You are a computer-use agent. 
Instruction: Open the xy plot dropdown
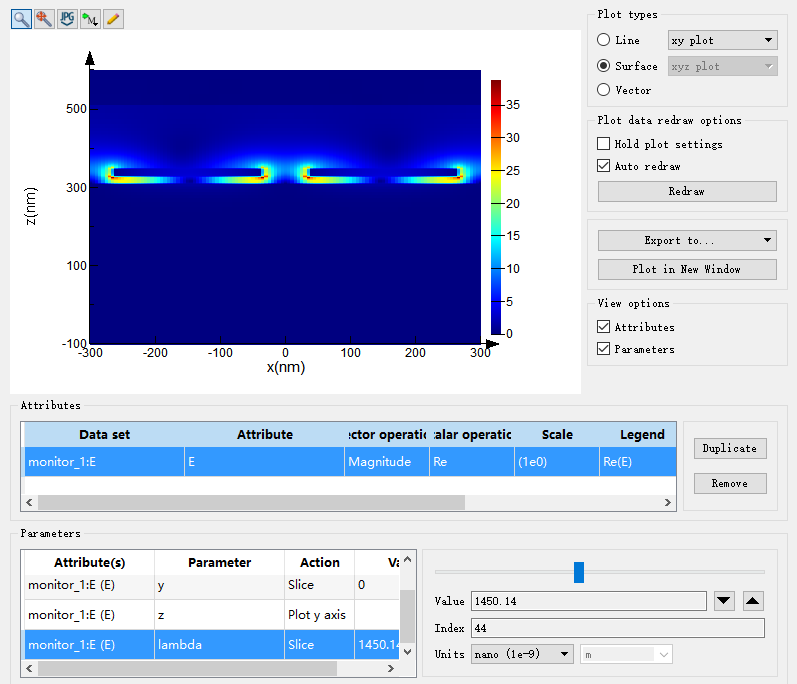tap(722, 40)
